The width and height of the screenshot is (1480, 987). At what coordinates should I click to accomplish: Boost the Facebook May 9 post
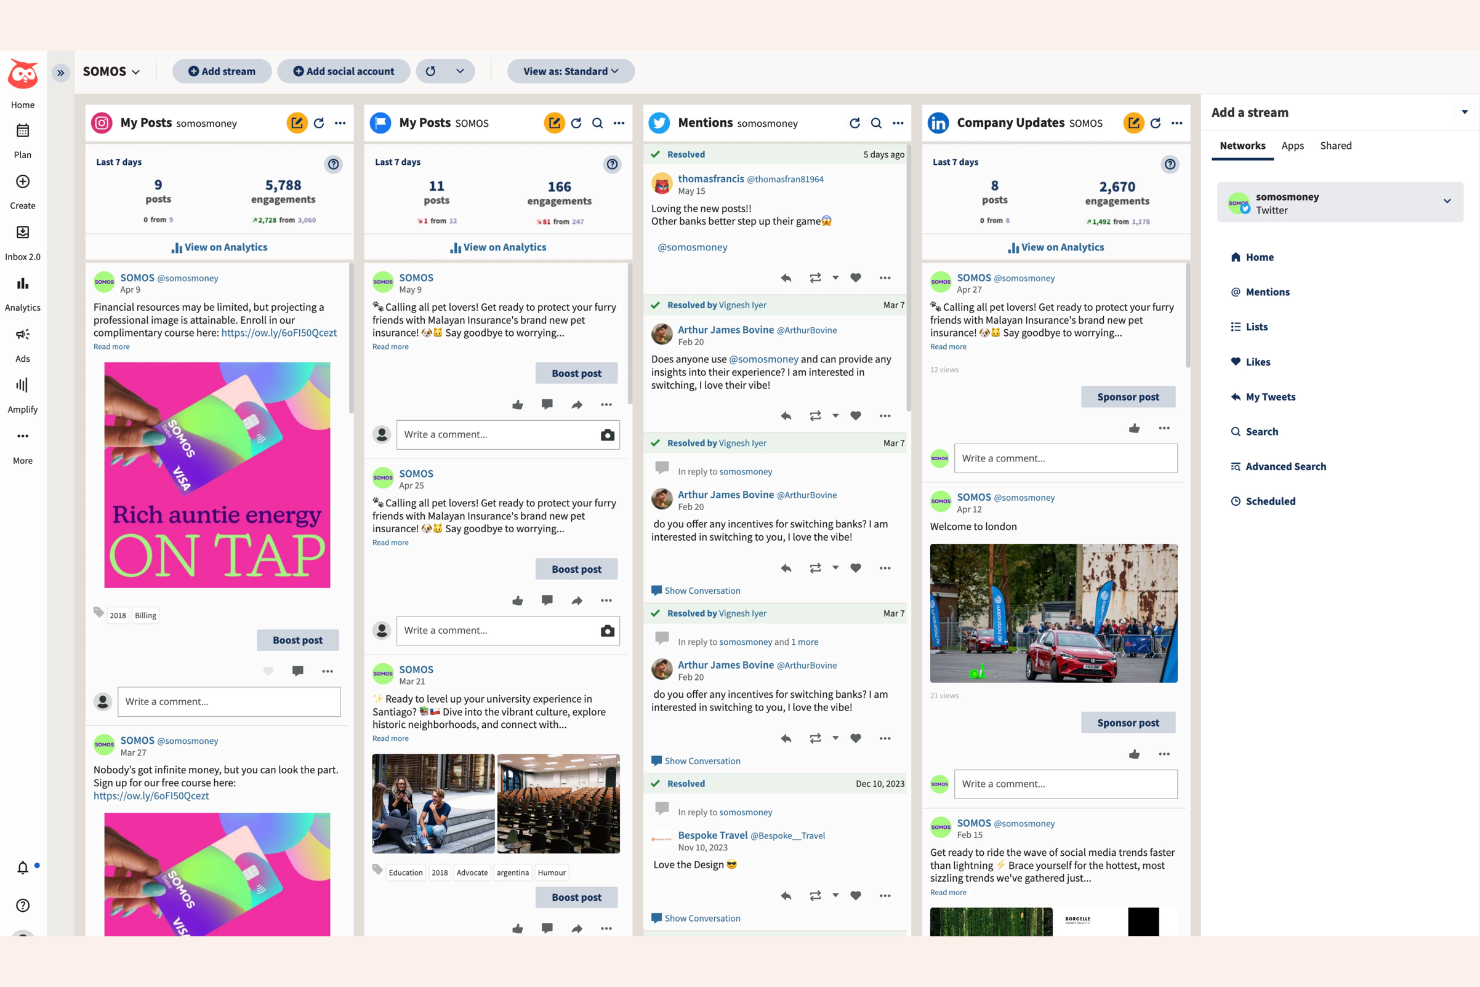click(577, 373)
